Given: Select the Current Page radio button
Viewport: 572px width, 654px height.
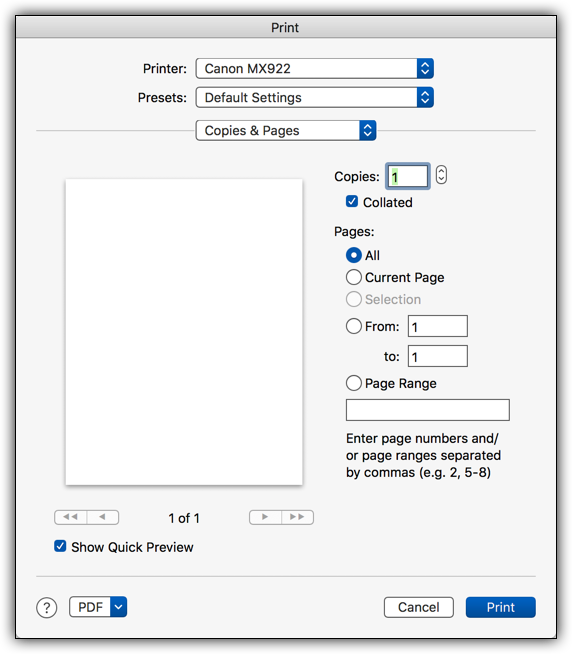Looking at the screenshot, I should click(x=353, y=277).
